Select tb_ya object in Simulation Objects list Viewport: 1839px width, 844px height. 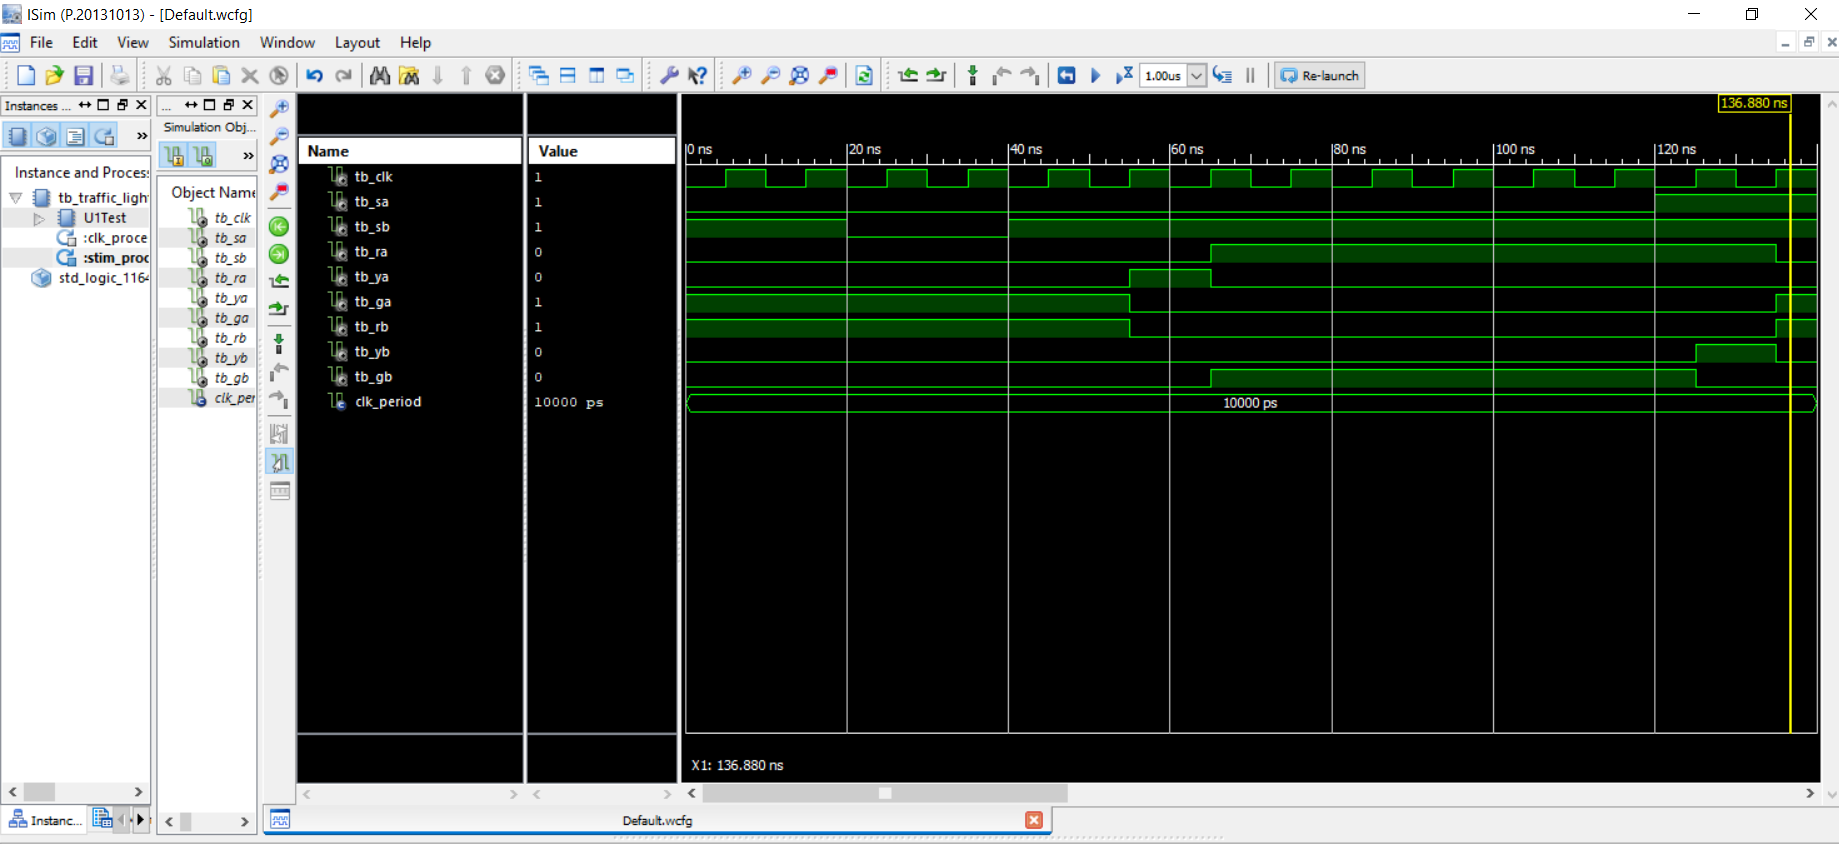[x=230, y=298]
